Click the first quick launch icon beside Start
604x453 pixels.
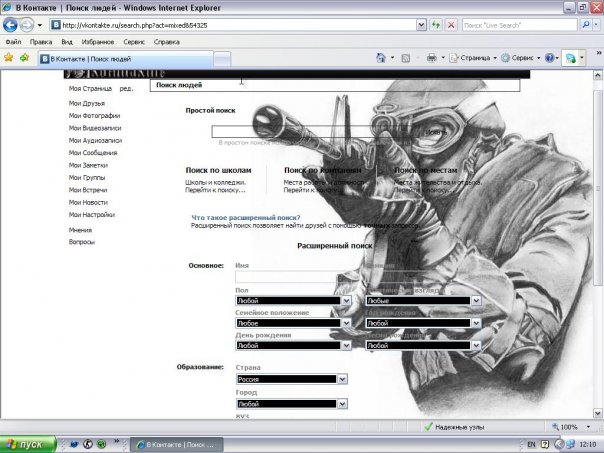[x=74, y=444]
